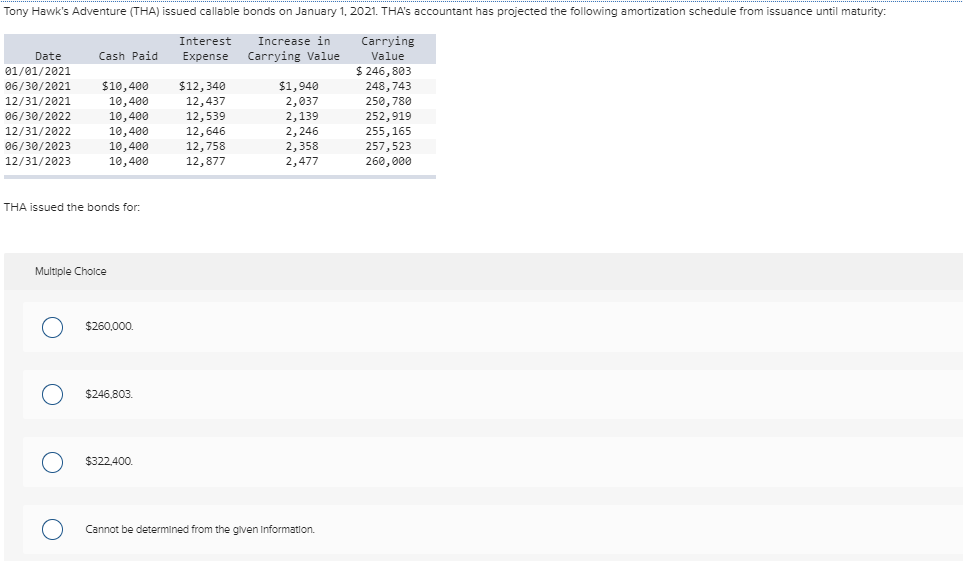Image resolution: width=963 pixels, height=561 pixels.
Task: Click the 12,646 interest expense cell
Action: [x=206, y=131]
